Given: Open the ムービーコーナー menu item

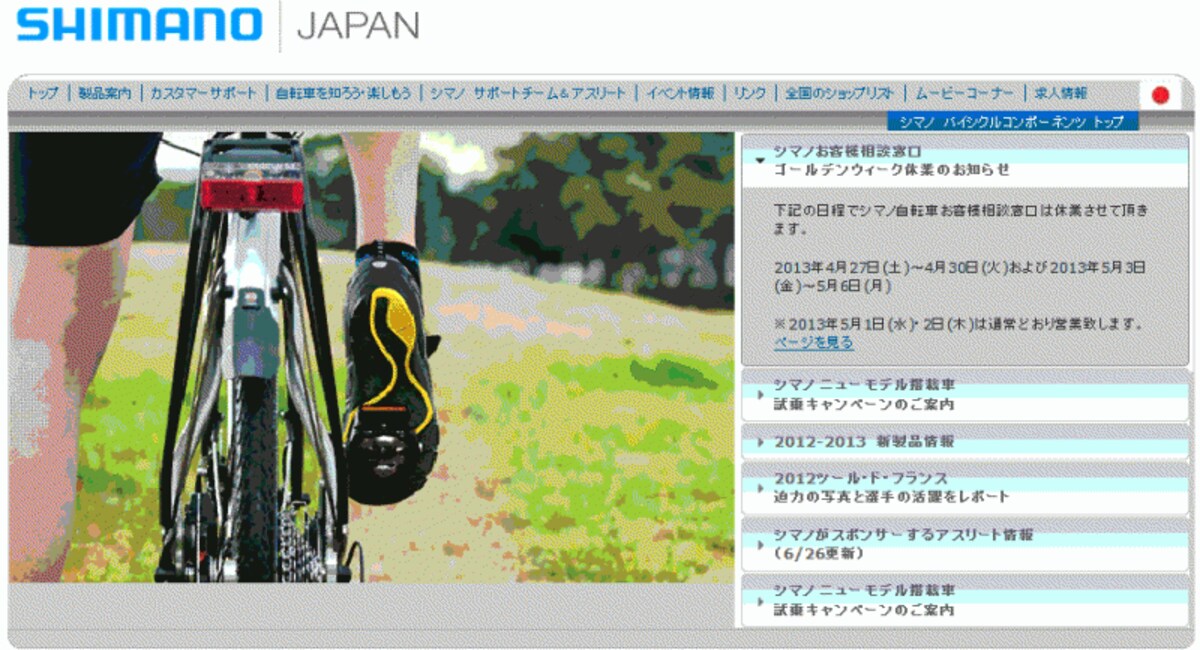Looking at the screenshot, I should 964,93.
